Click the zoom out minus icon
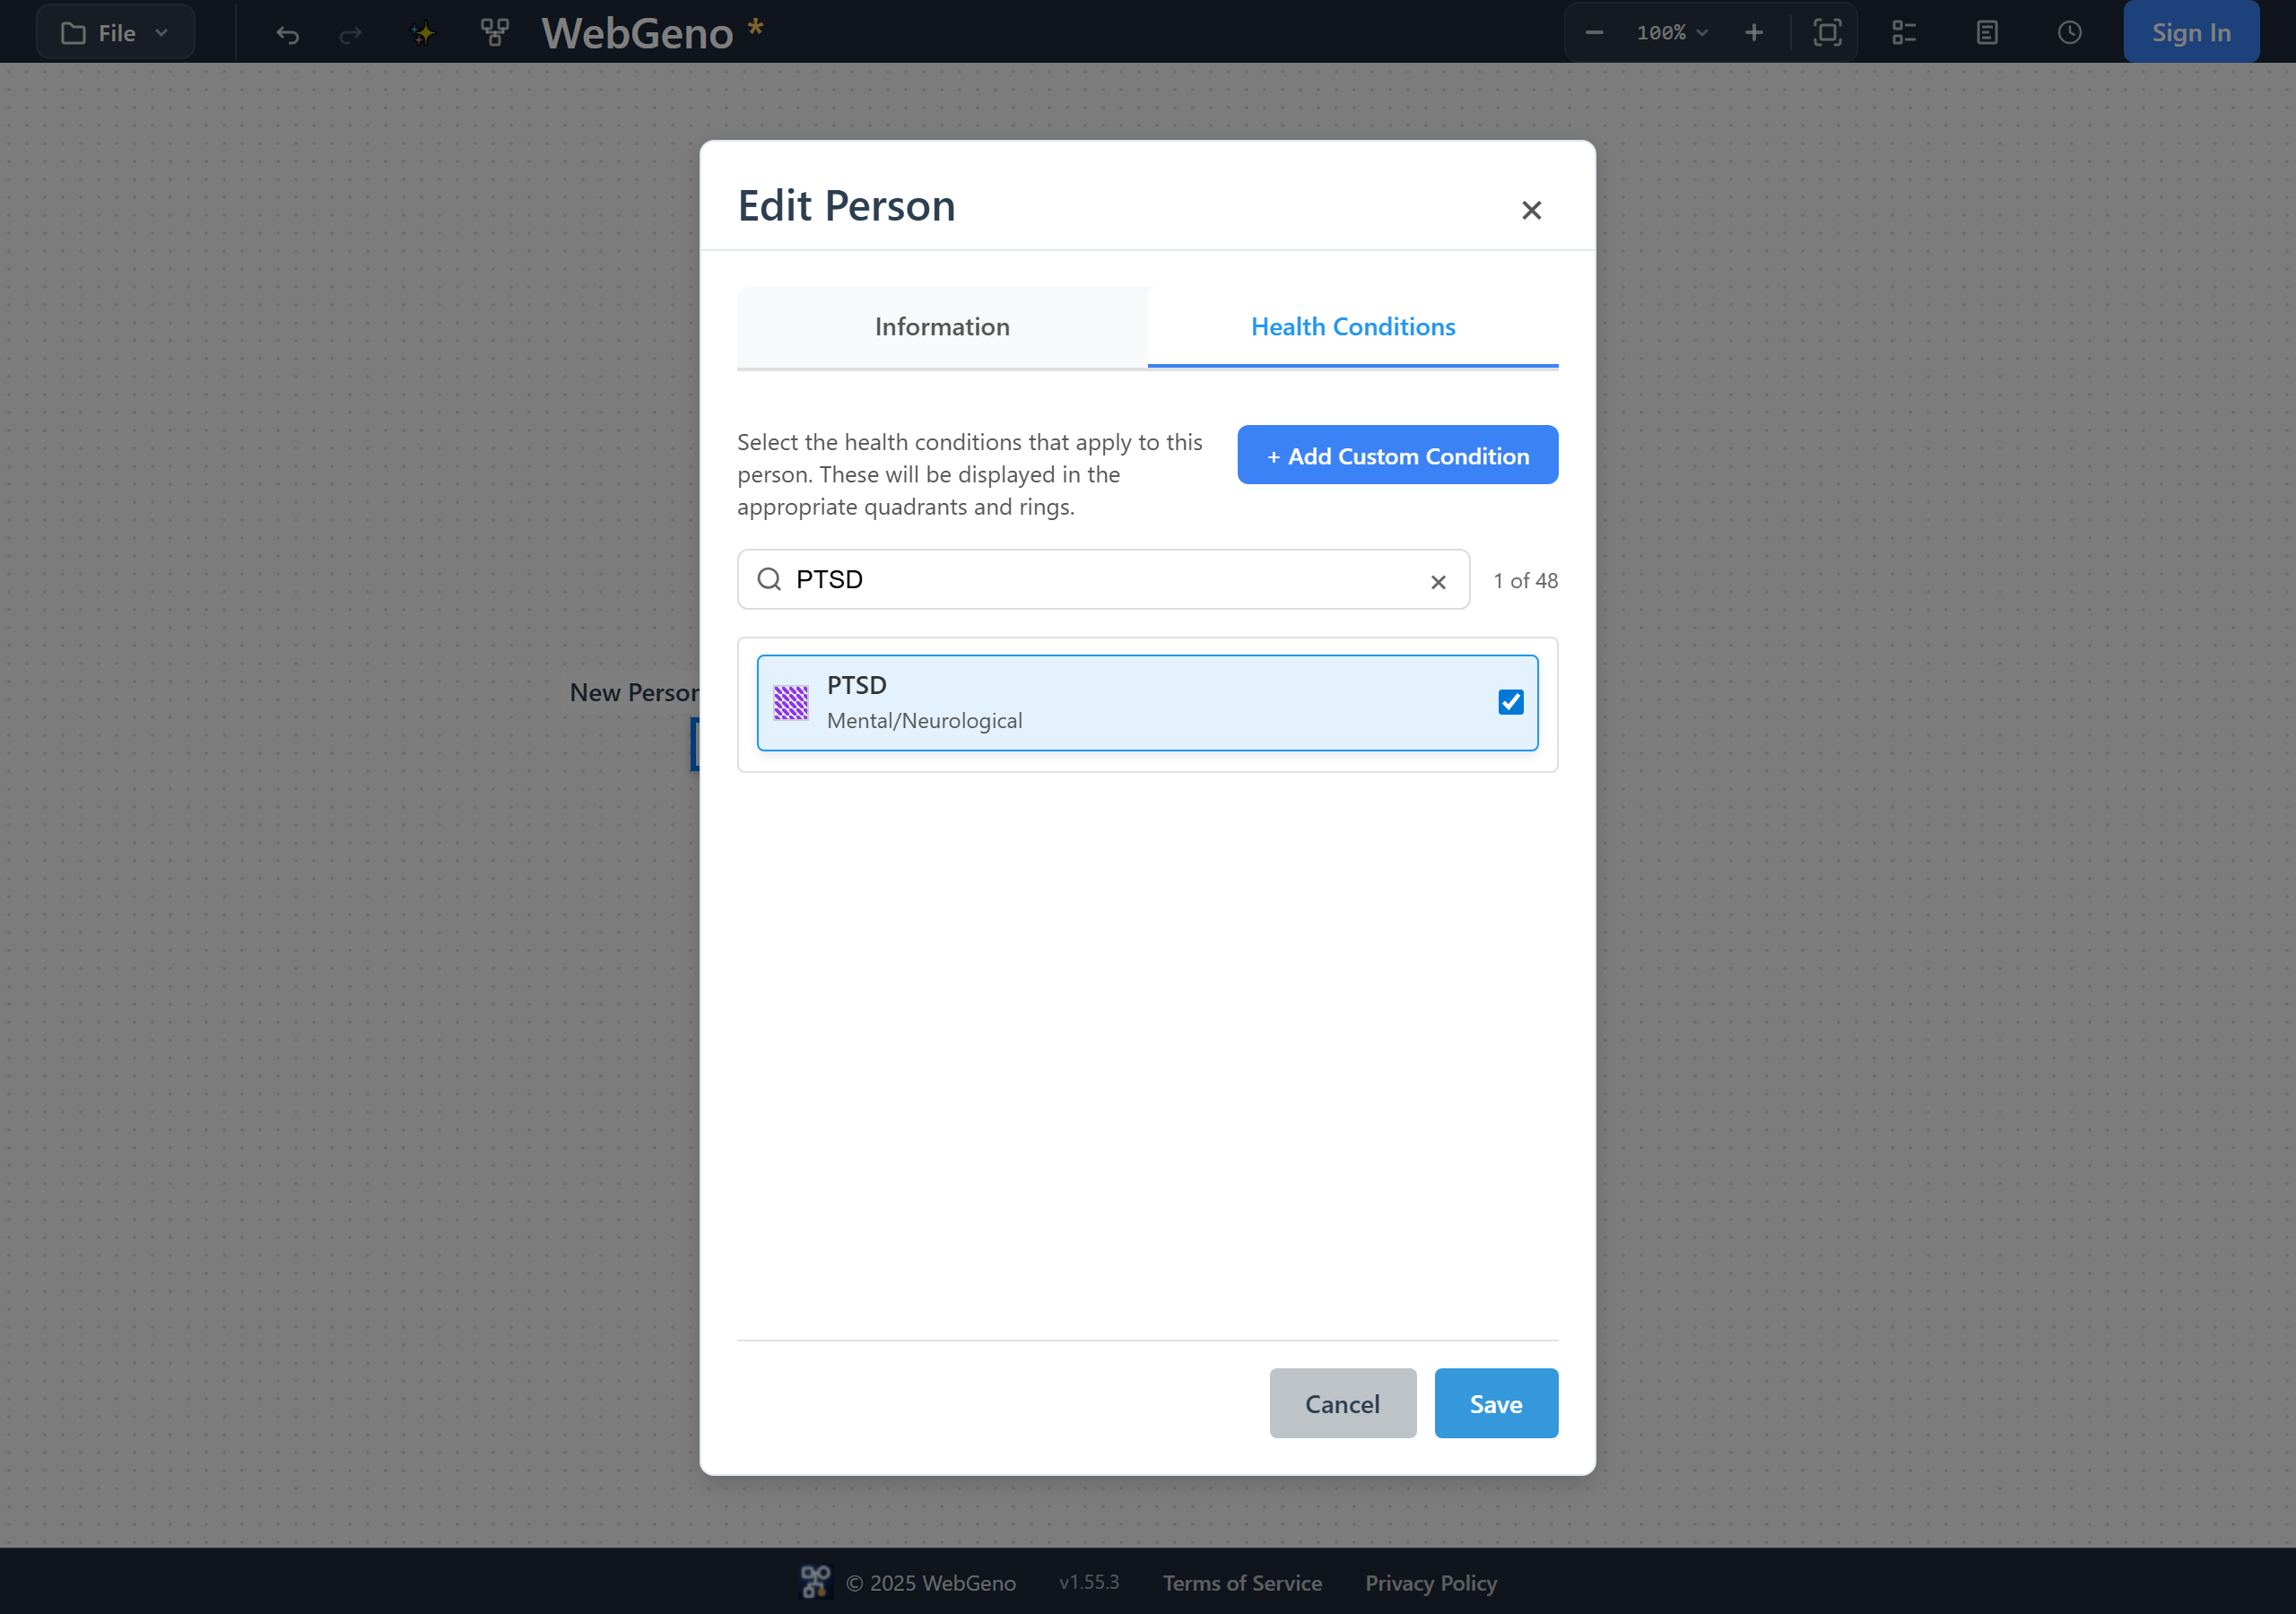2296x1614 pixels. [1594, 33]
